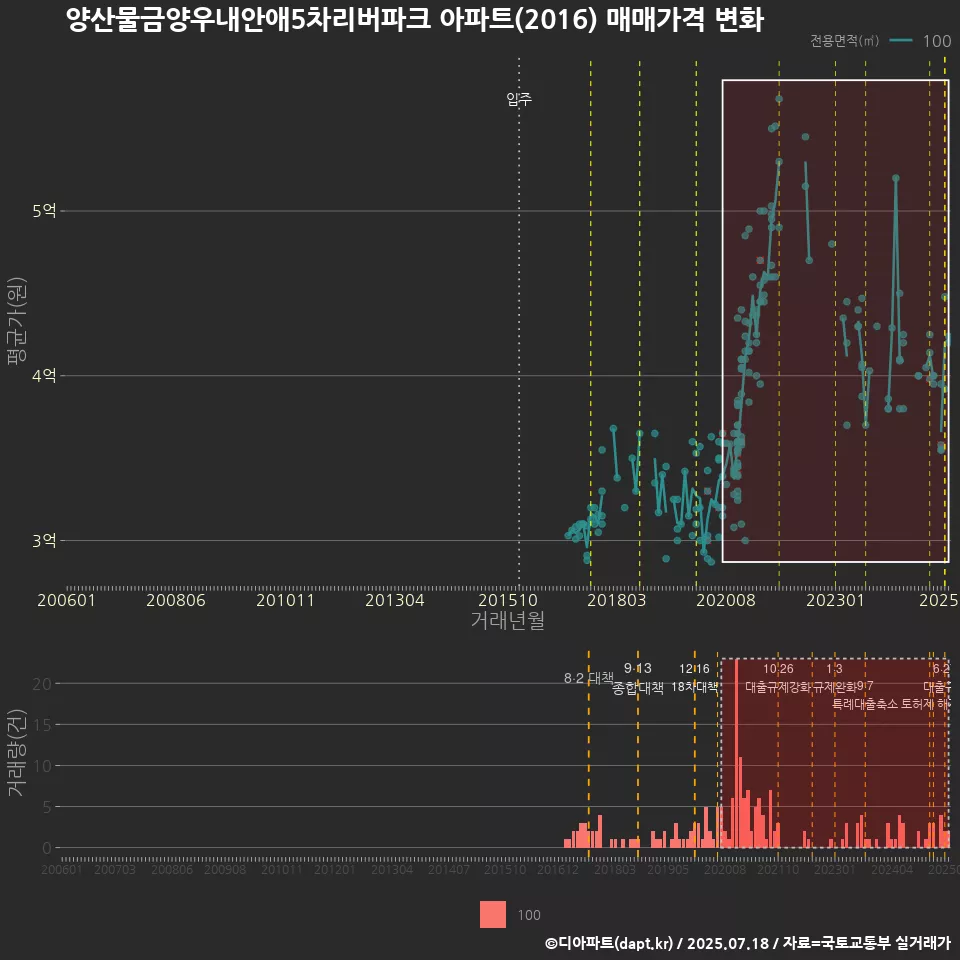Click the 100 label beside the teal legend line
The height and width of the screenshot is (960, 960).
click(x=937, y=41)
